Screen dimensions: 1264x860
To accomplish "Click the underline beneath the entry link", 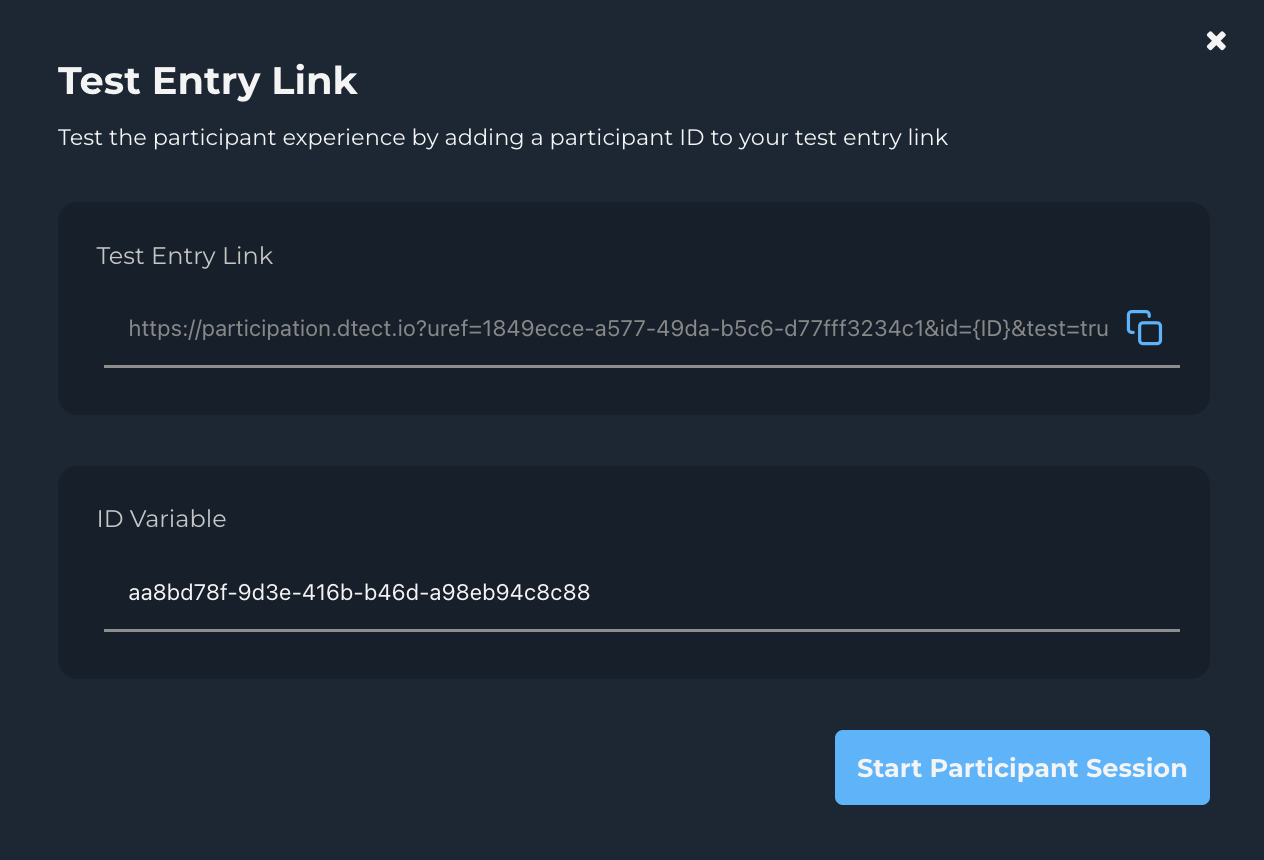I will click(x=640, y=369).
